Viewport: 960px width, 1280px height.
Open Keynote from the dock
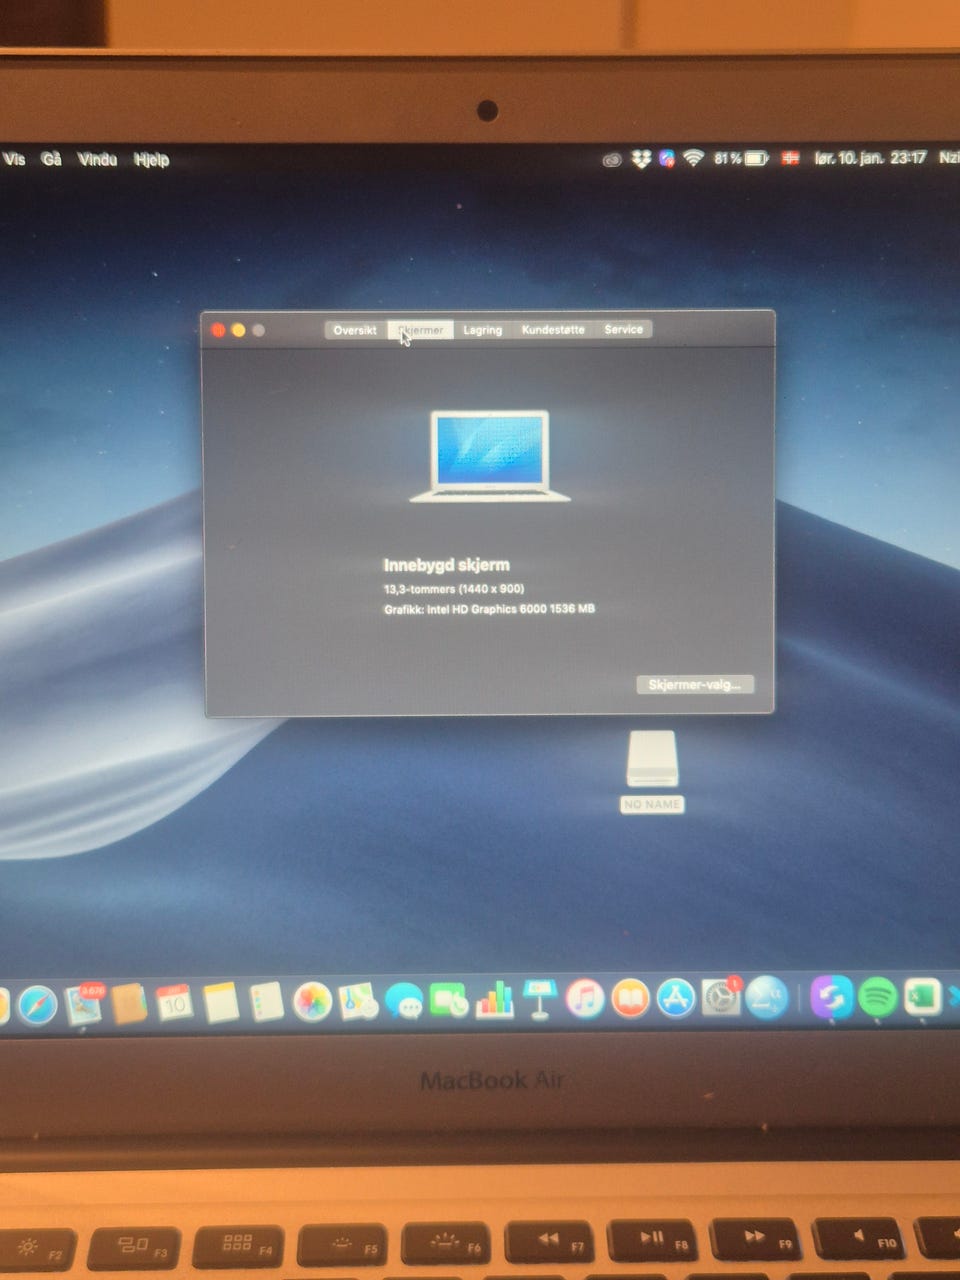(539, 1000)
